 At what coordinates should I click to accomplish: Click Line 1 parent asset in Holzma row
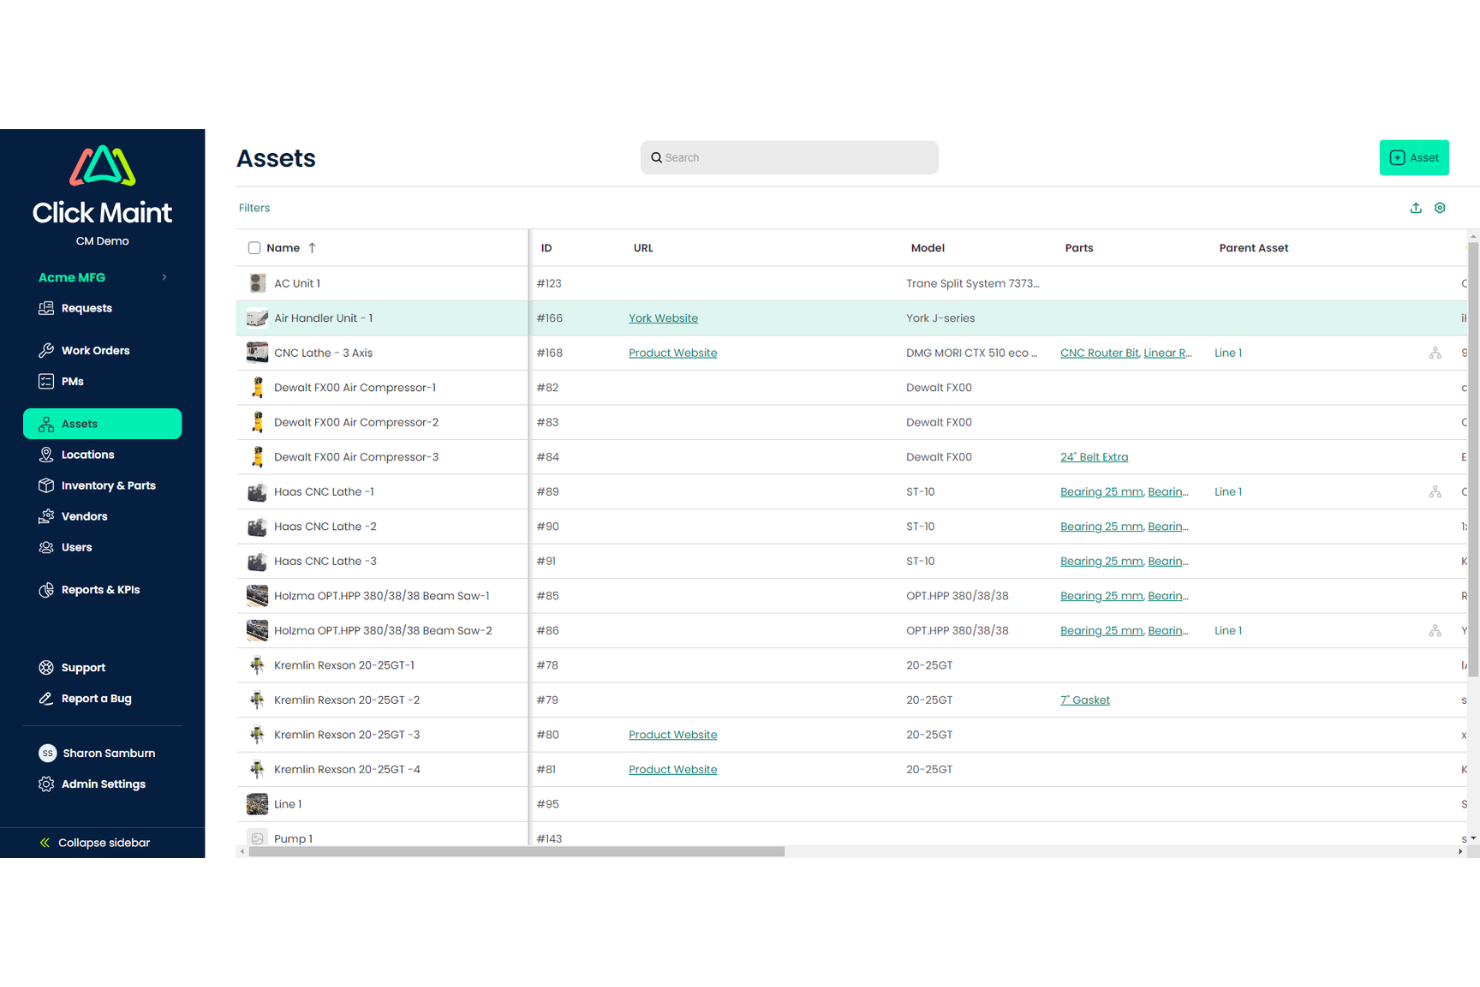coord(1228,631)
